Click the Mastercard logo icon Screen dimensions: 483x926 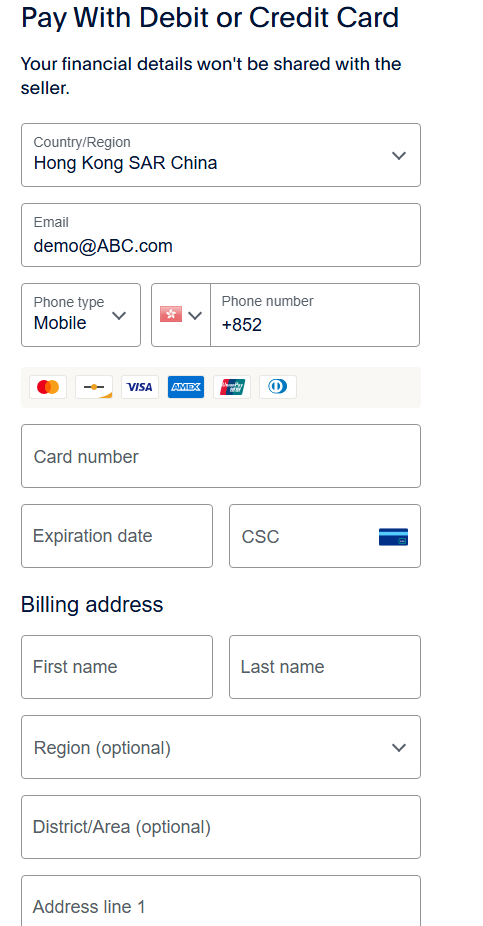pyautogui.click(x=48, y=387)
